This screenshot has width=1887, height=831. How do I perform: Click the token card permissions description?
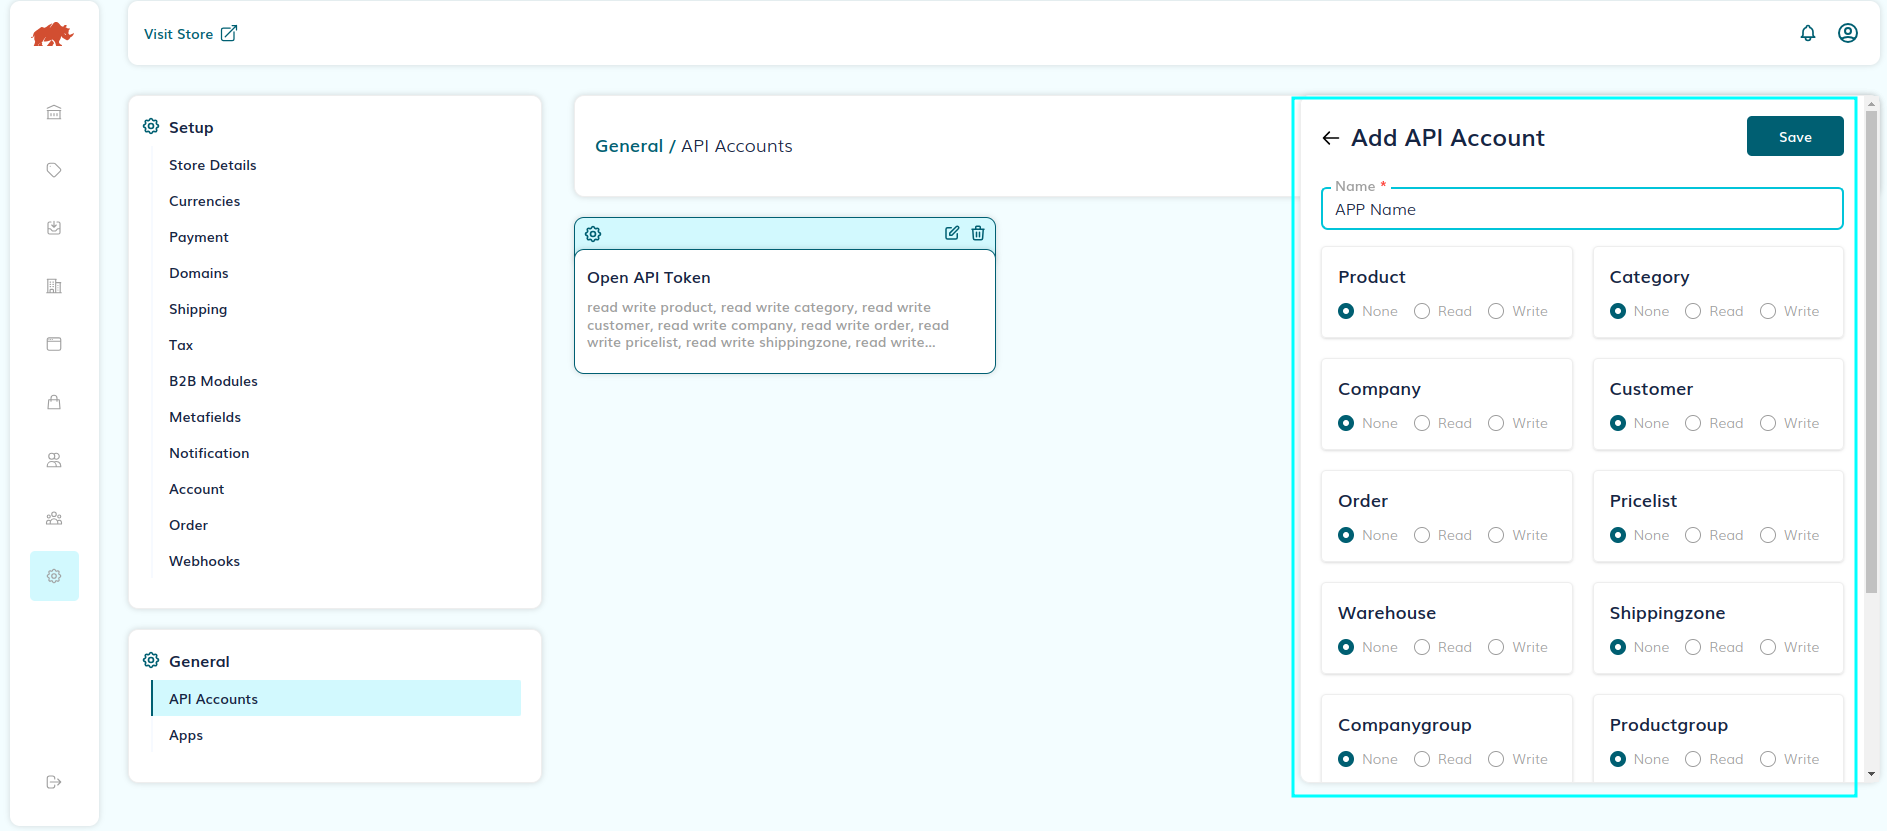pyautogui.click(x=768, y=325)
